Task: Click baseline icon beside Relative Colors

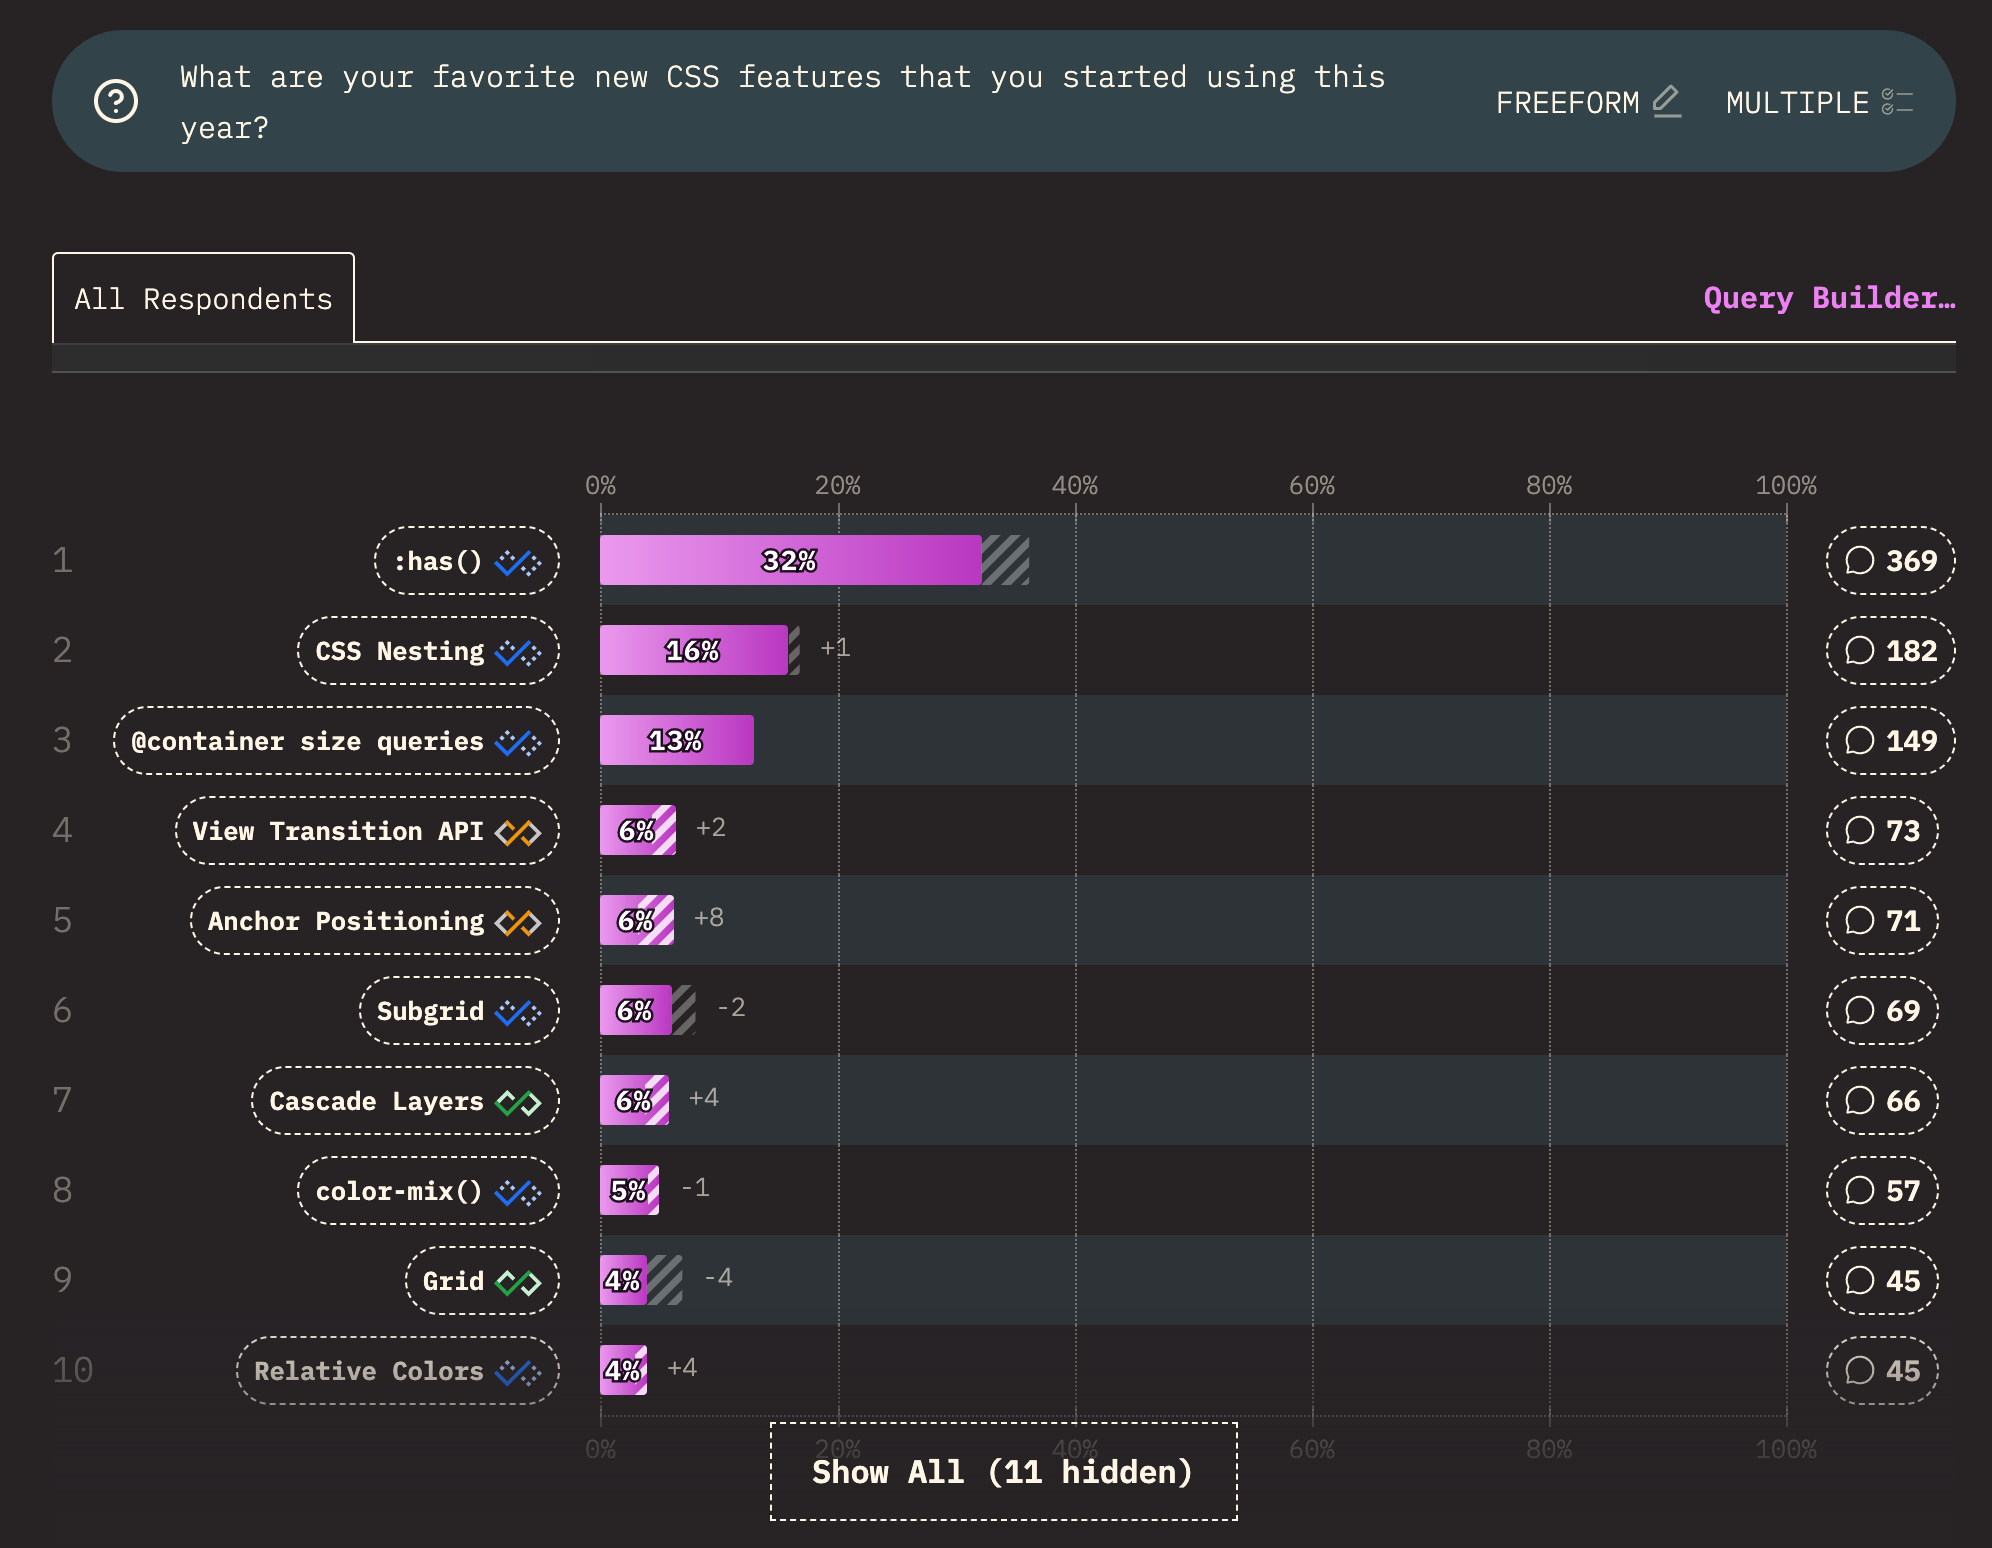Action: [x=518, y=1372]
